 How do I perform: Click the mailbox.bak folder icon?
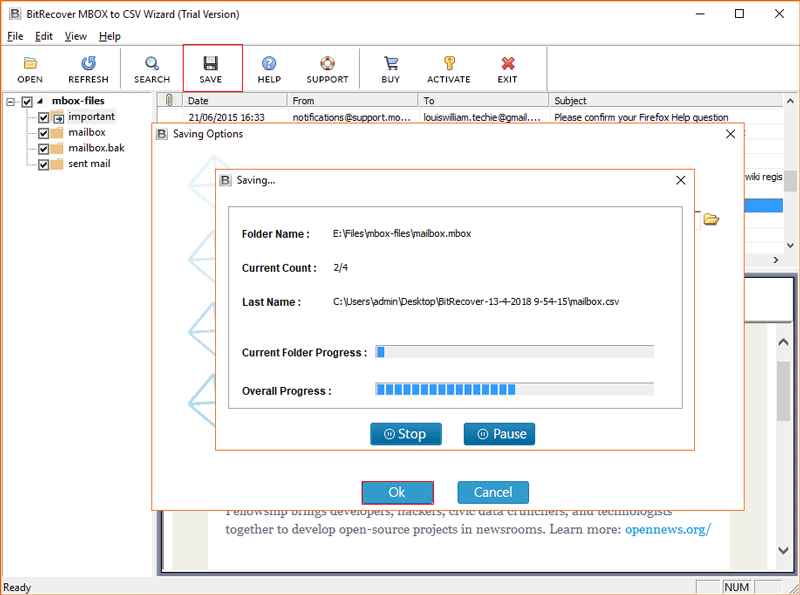57,148
